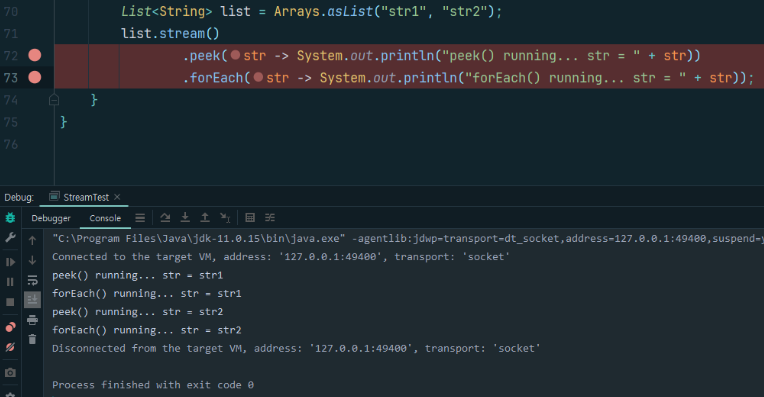
Task: Close the StreamTest debug tab
Action: click(117, 197)
